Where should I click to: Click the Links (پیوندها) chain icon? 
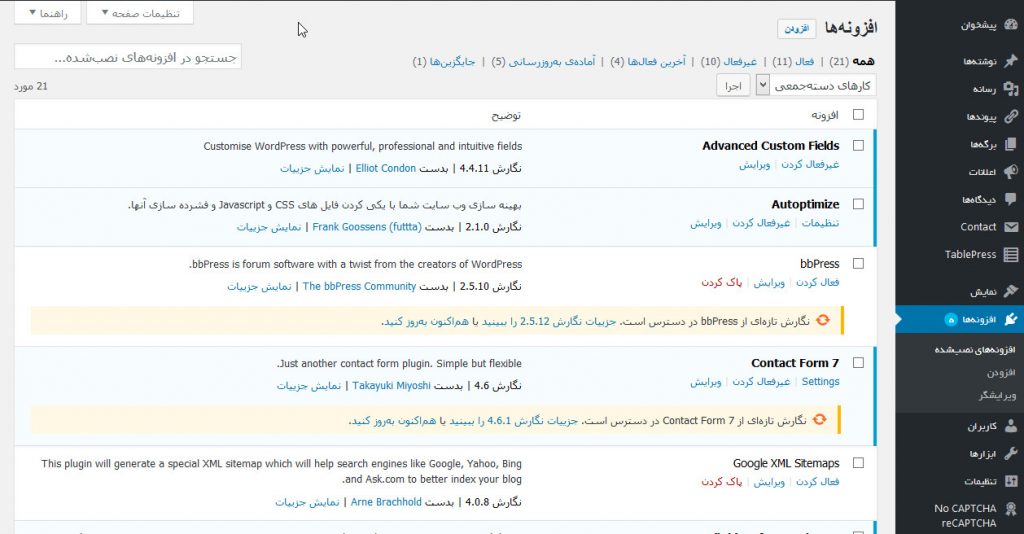[1010, 116]
